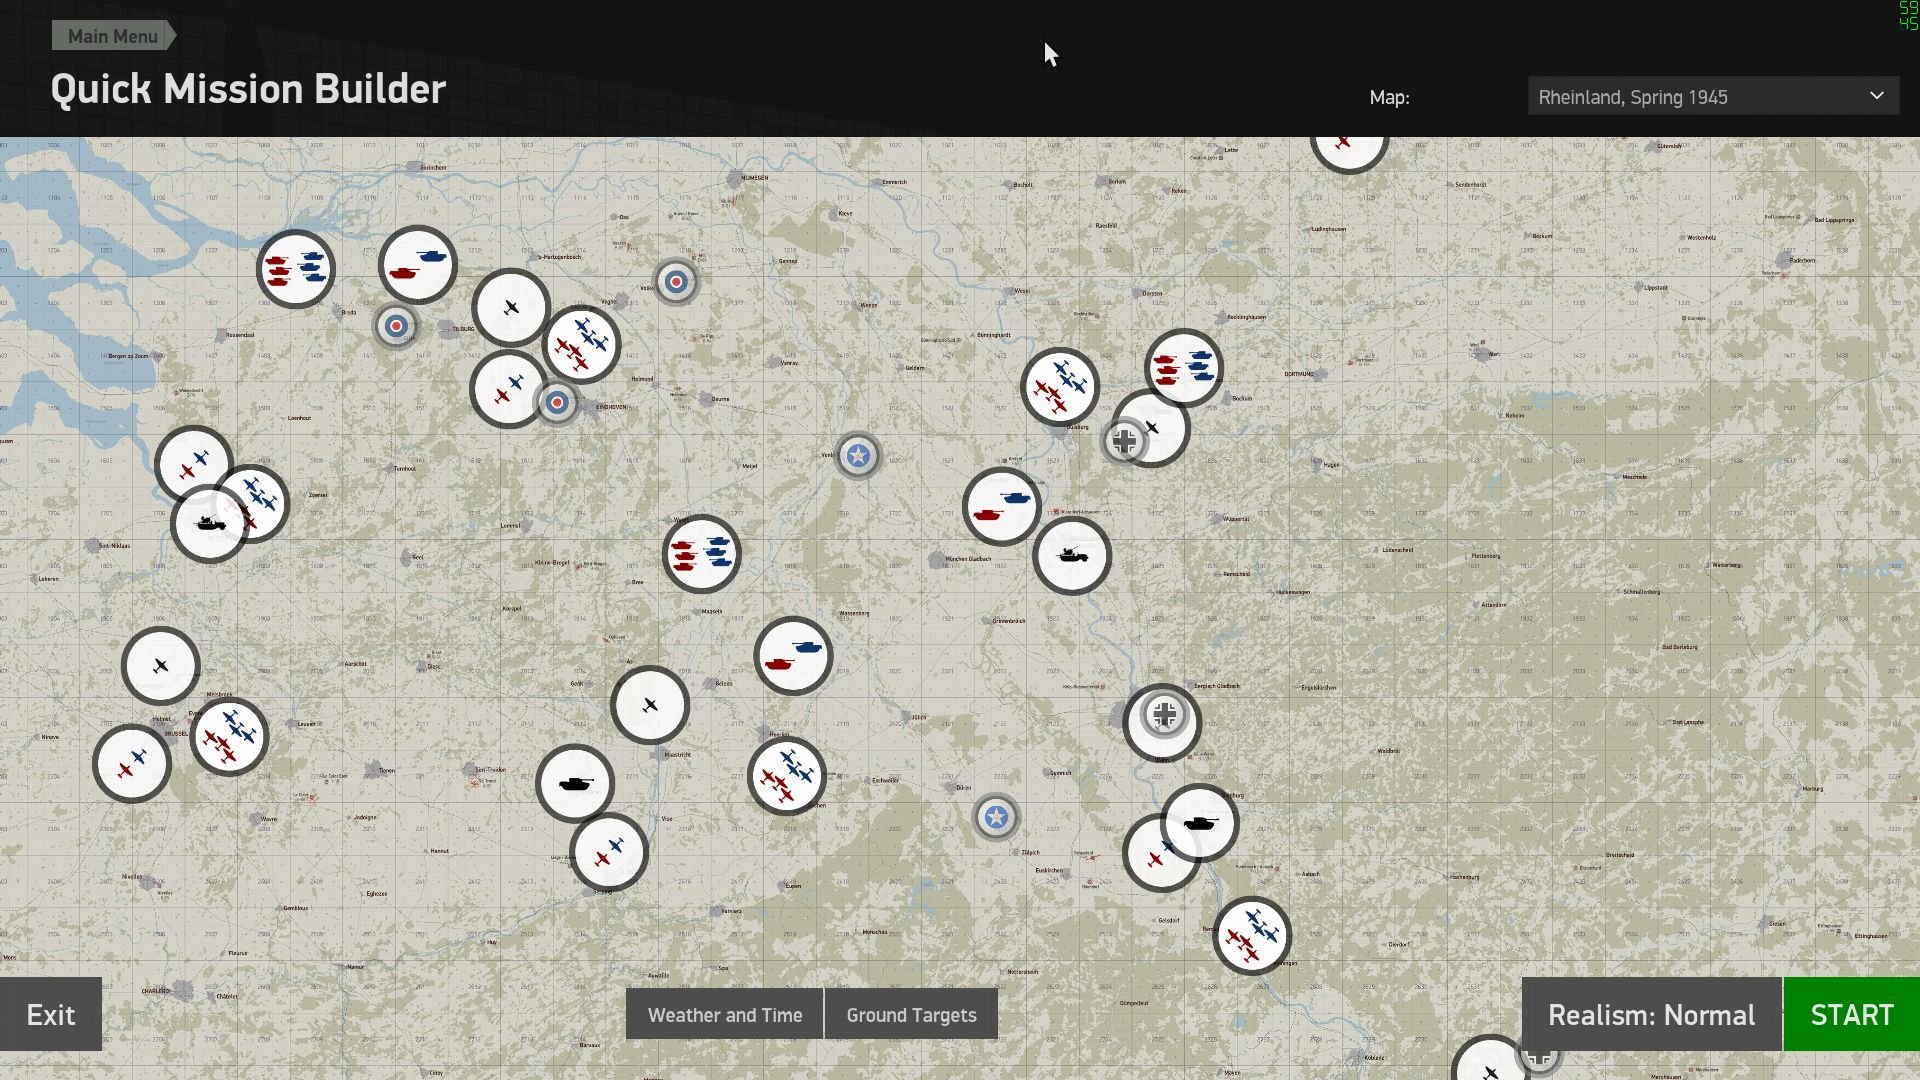Image resolution: width=1920 pixels, height=1080 pixels.
Task: Pick the multi-plane dogfight icon near Veghel
Action: pos(581,344)
